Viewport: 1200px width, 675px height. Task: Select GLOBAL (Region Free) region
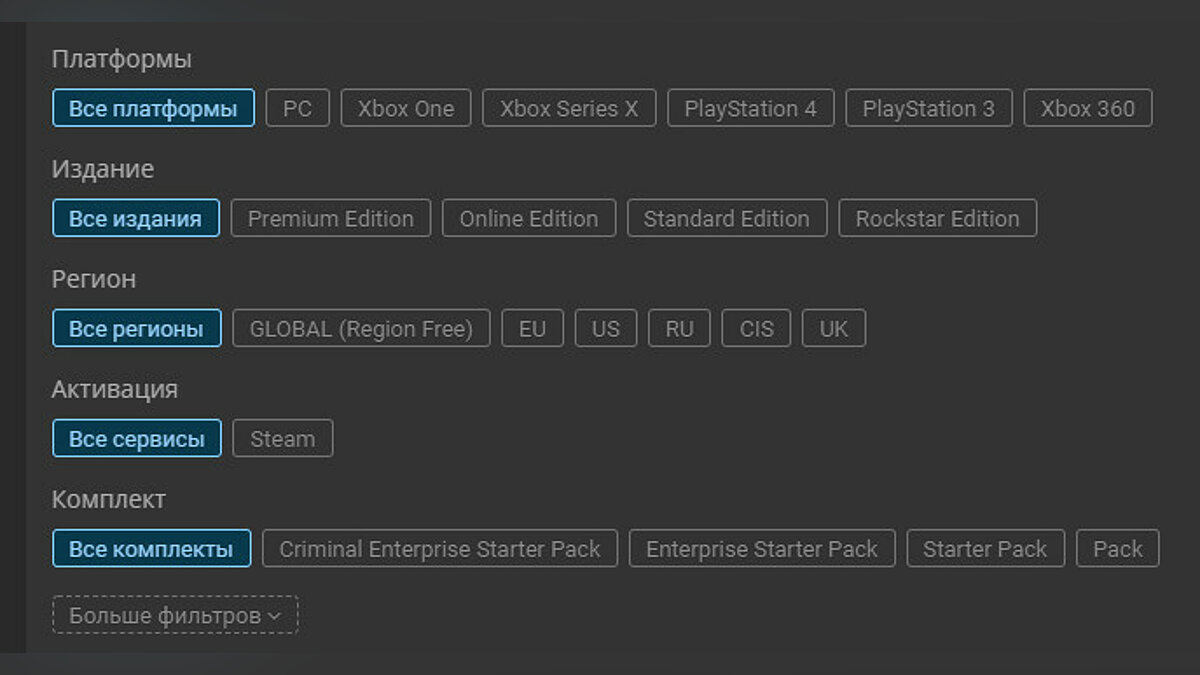coord(361,329)
